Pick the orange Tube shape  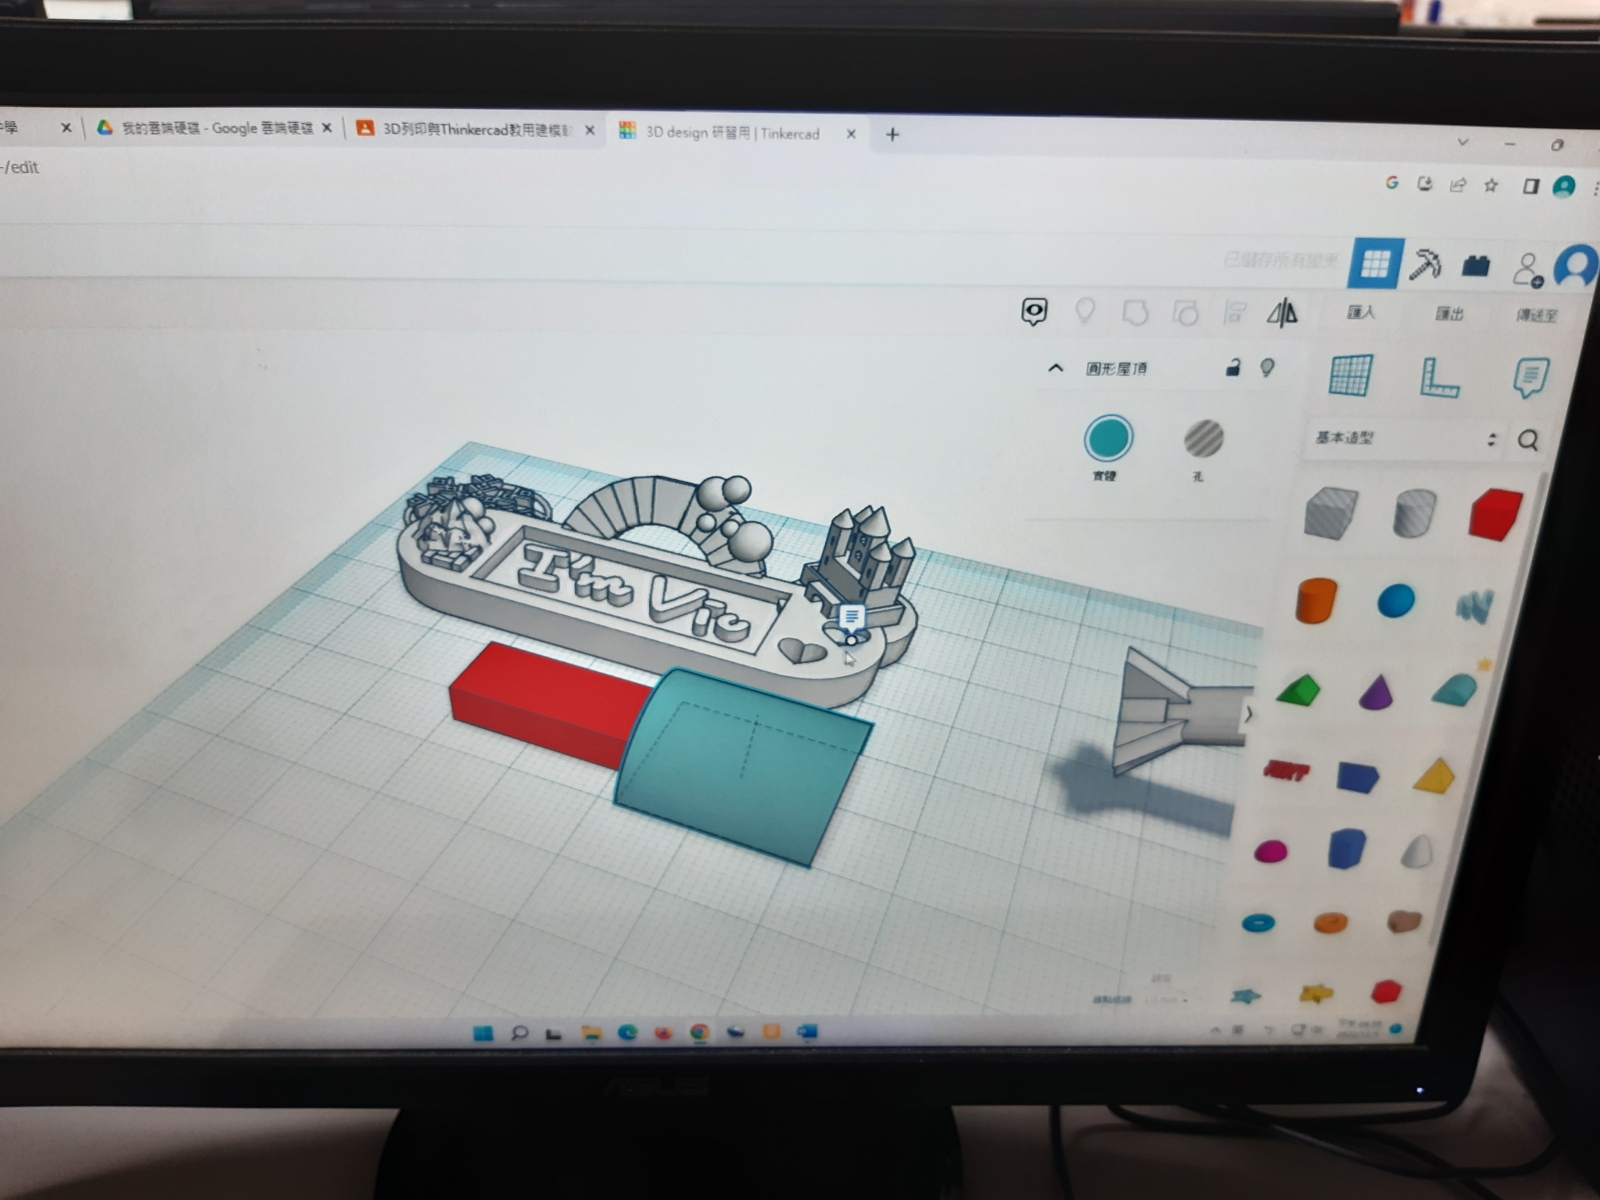1330,922
